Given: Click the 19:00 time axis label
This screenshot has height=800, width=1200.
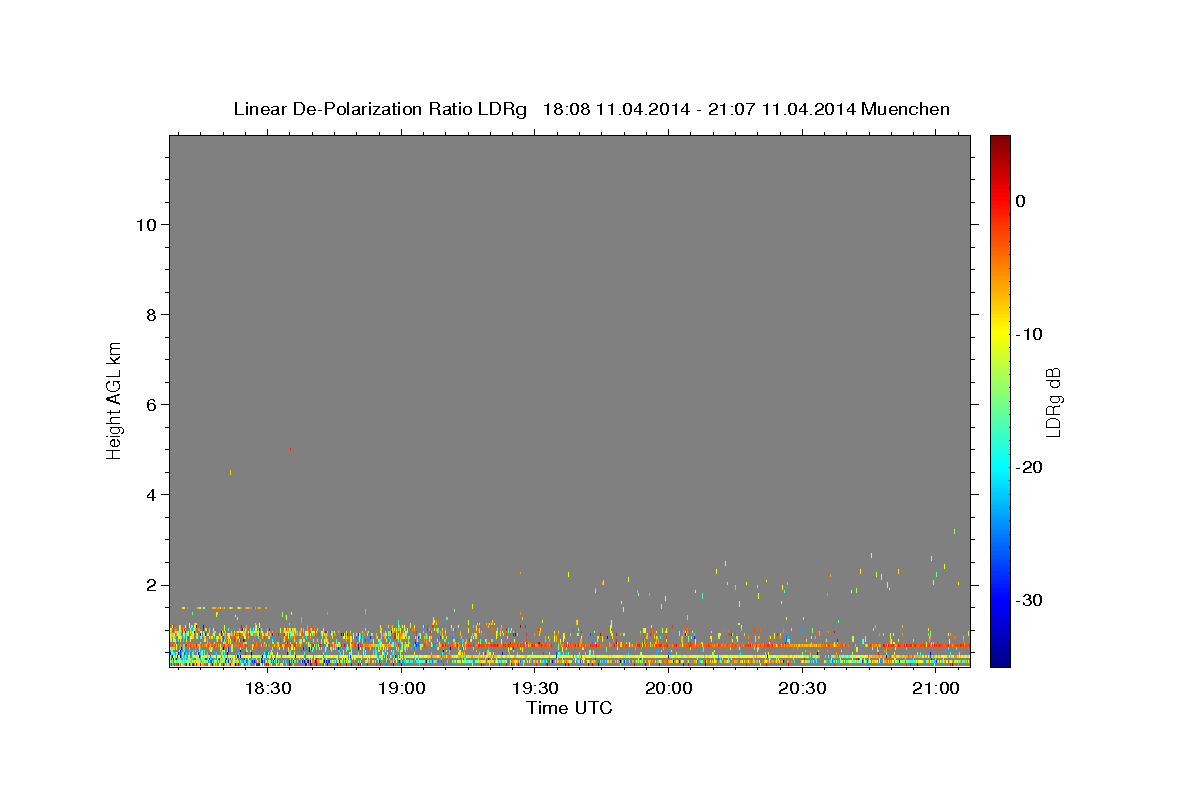Looking at the screenshot, I should click(402, 689).
